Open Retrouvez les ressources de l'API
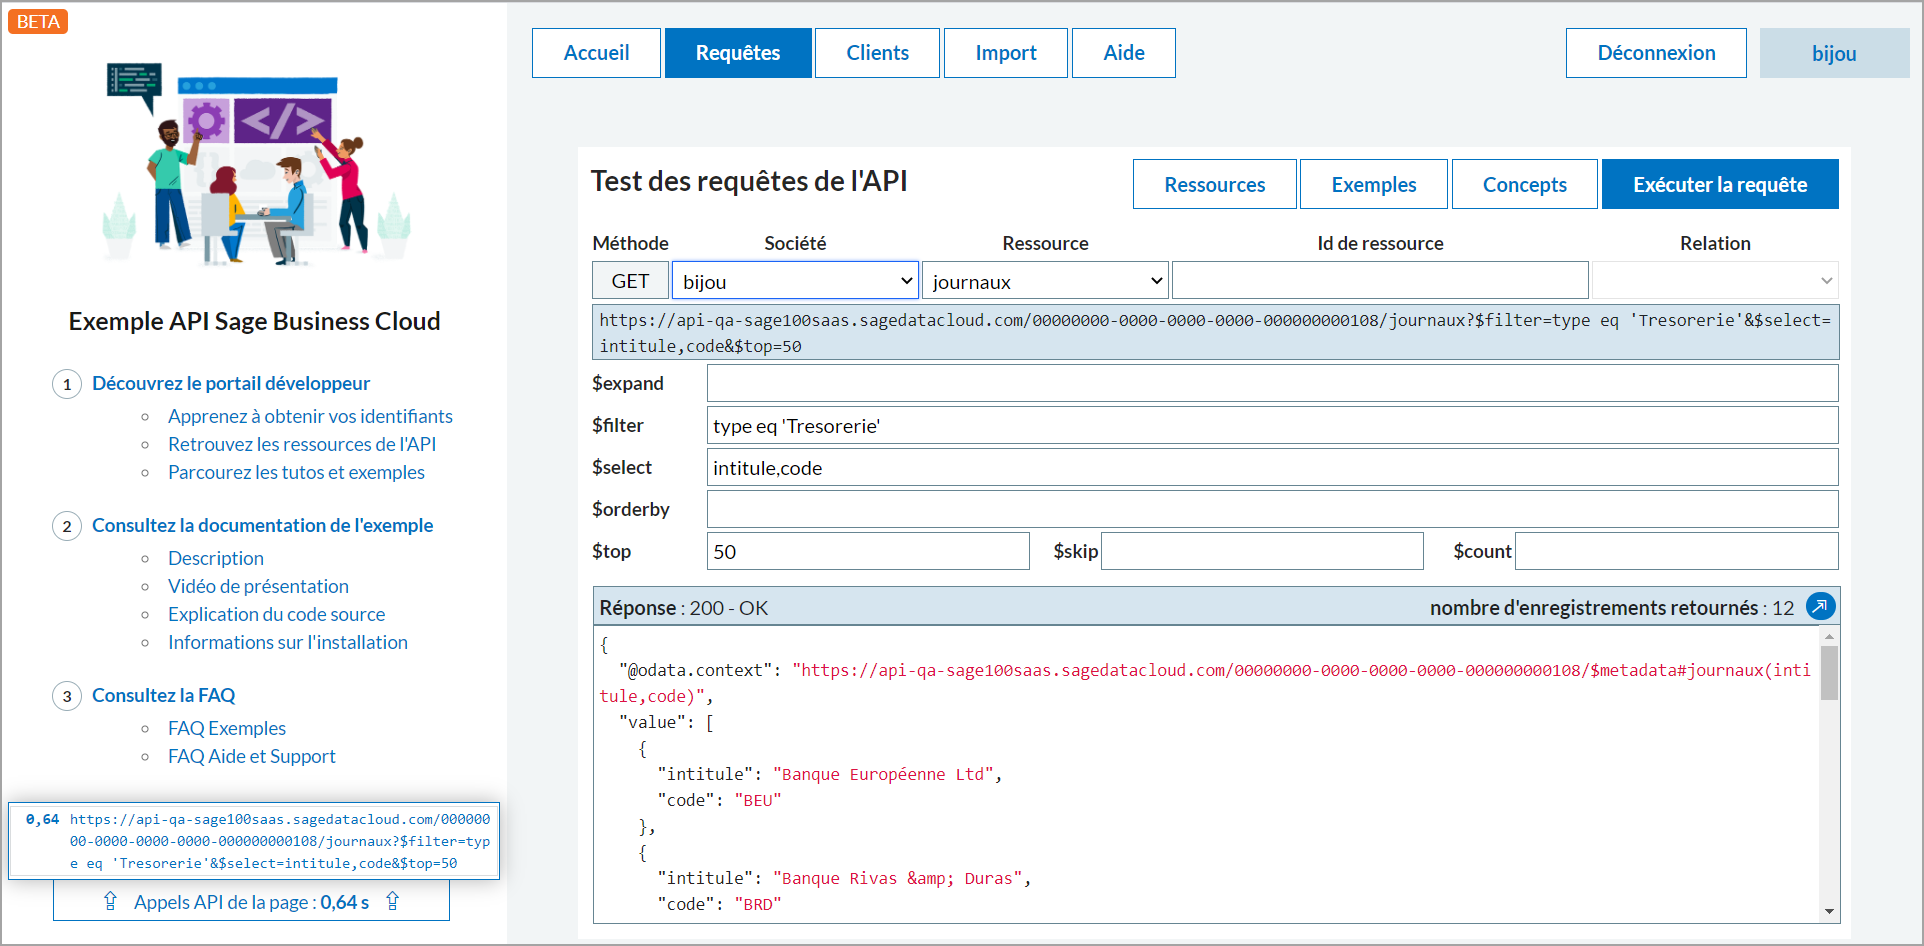The height and width of the screenshot is (946, 1924). tap(302, 444)
